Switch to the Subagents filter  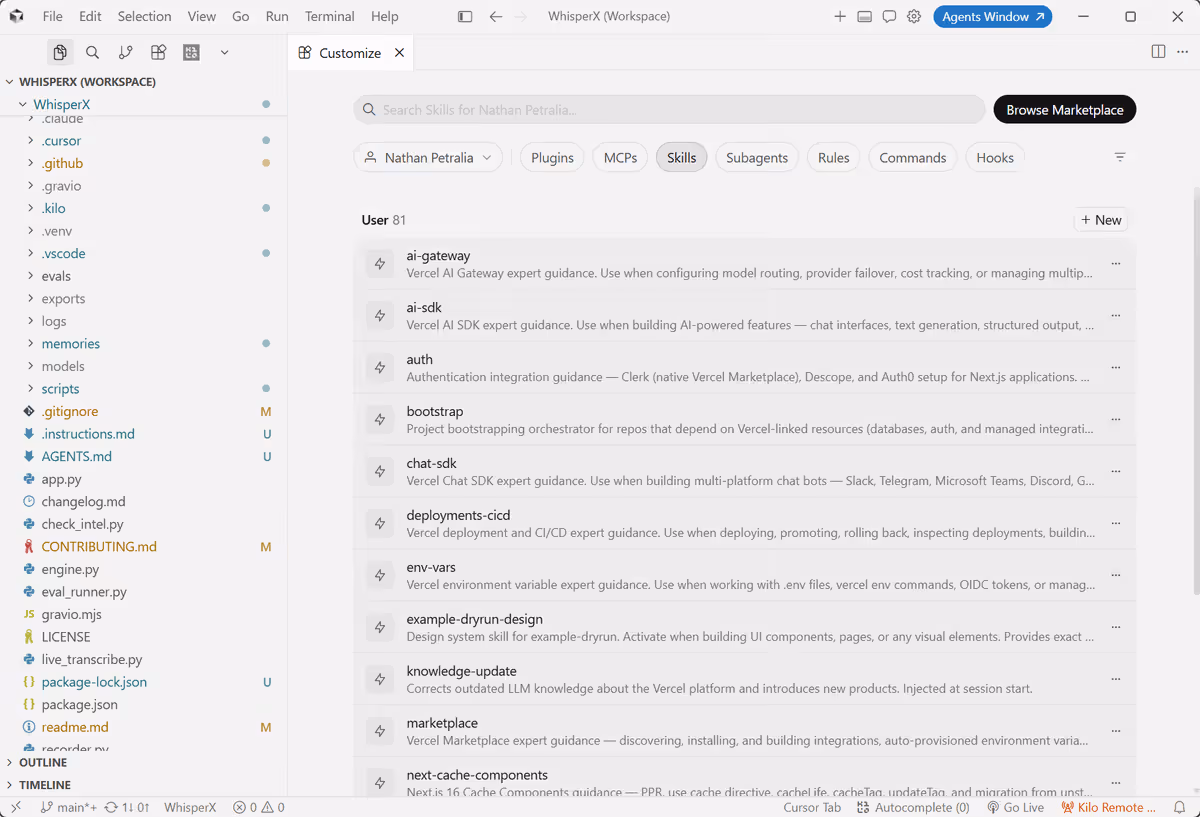[x=757, y=158]
